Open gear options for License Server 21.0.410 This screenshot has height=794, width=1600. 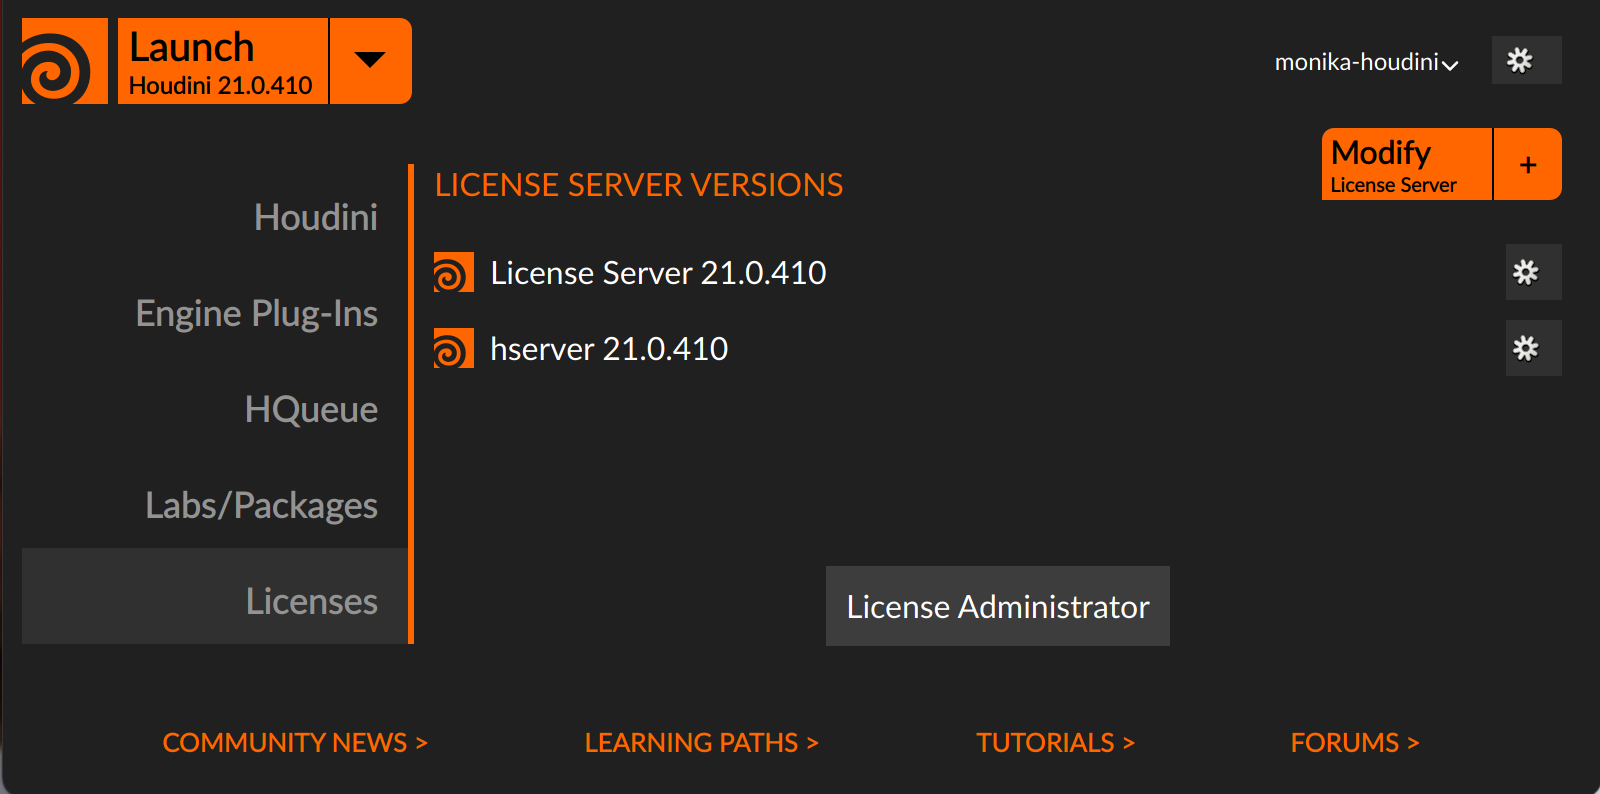[x=1533, y=272]
